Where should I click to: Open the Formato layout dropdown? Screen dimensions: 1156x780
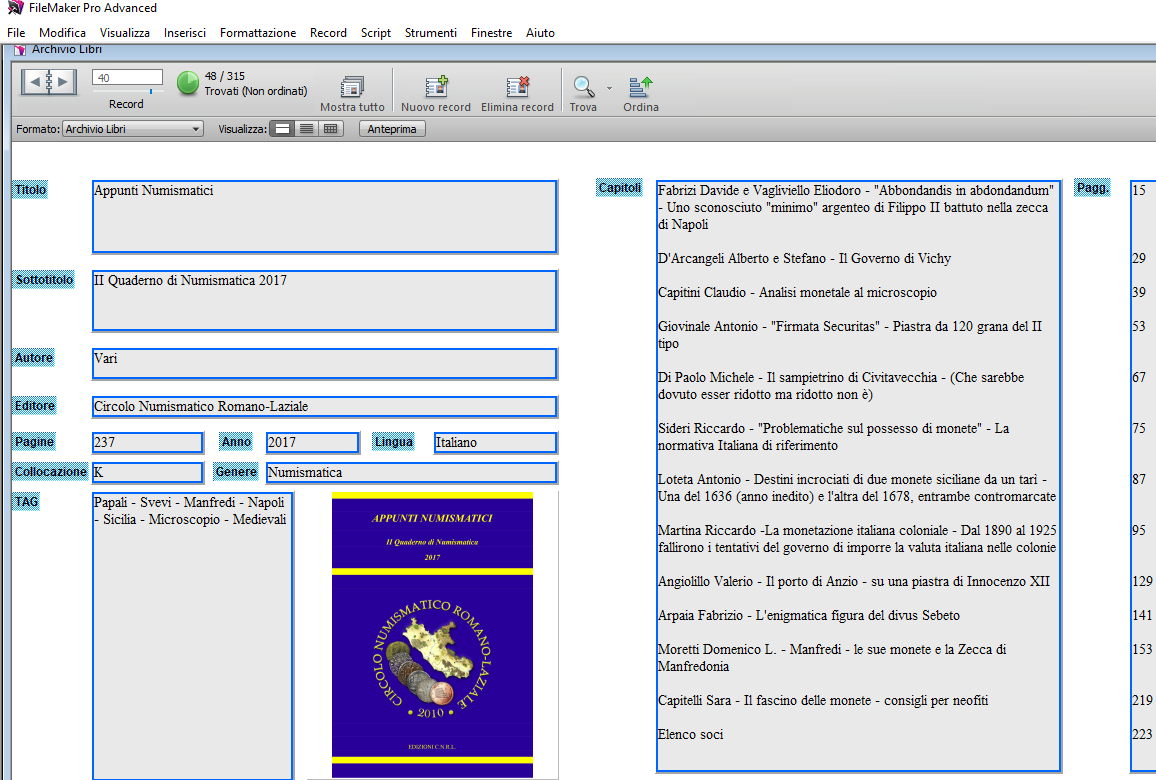(133, 129)
